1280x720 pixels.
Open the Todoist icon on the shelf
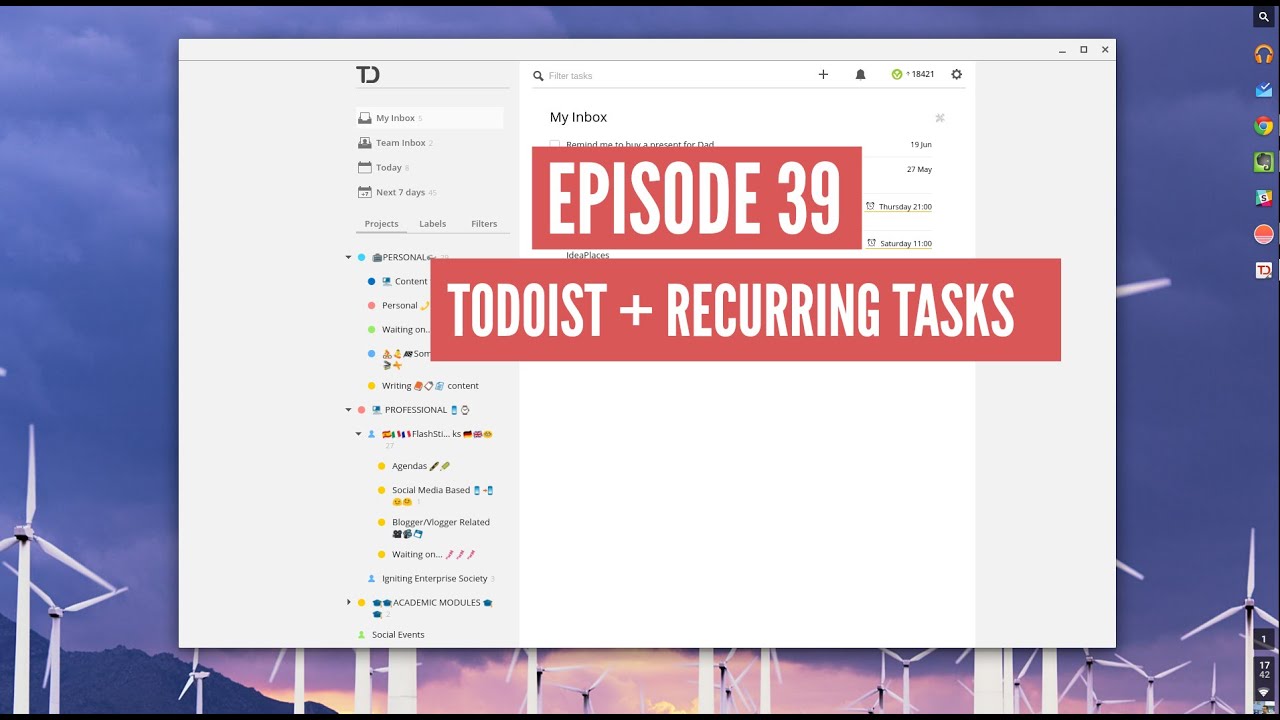(x=1264, y=270)
